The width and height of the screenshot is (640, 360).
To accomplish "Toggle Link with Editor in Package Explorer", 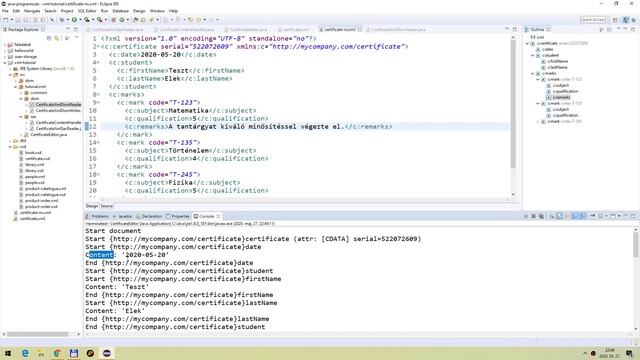I will (x=57, y=38).
